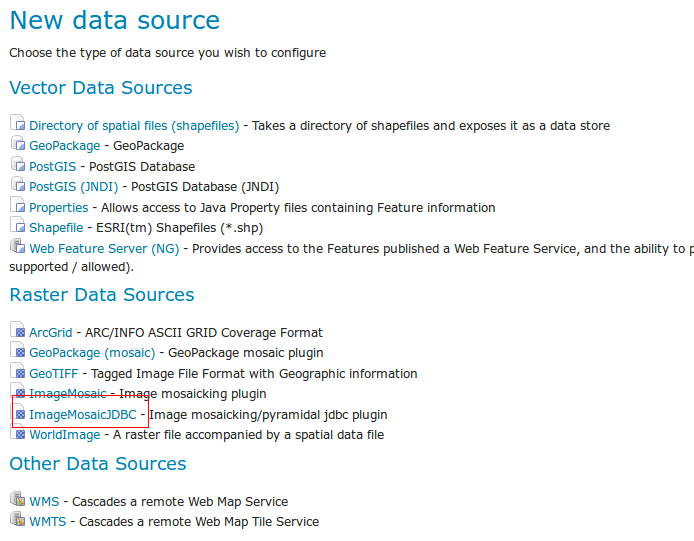
Task: Choose the GeoTIFF raster link
Action: [x=54, y=374]
